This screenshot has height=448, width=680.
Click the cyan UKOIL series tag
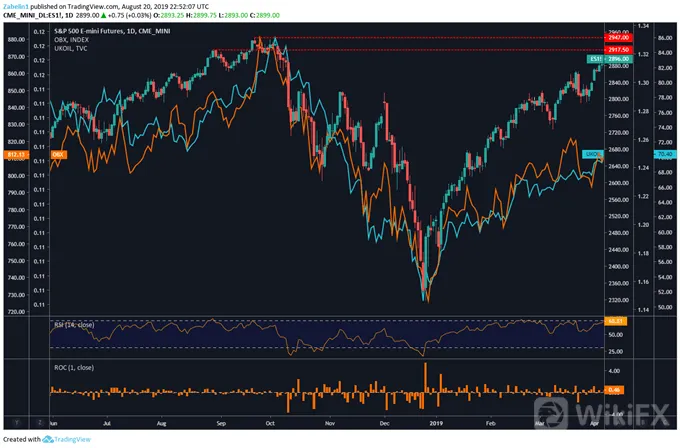coord(593,154)
